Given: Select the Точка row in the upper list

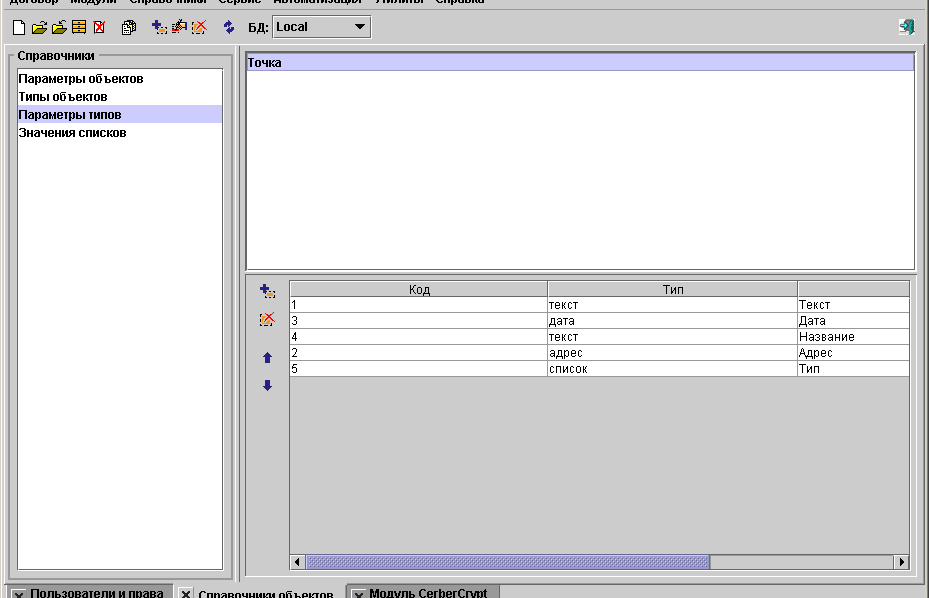Looking at the screenshot, I should pos(580,63).
